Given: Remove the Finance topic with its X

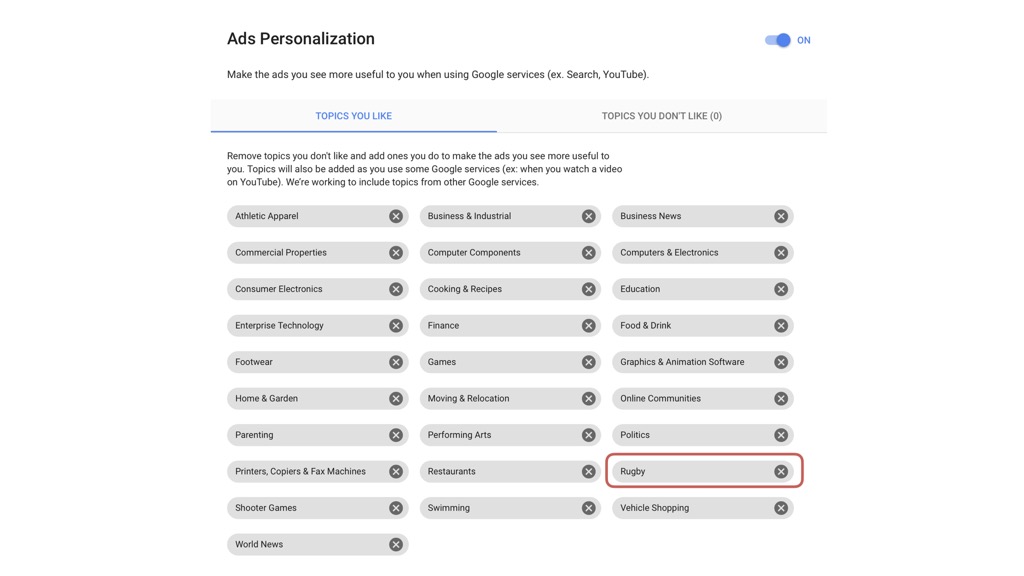Looking at the screenshot, I should point(588,326).
